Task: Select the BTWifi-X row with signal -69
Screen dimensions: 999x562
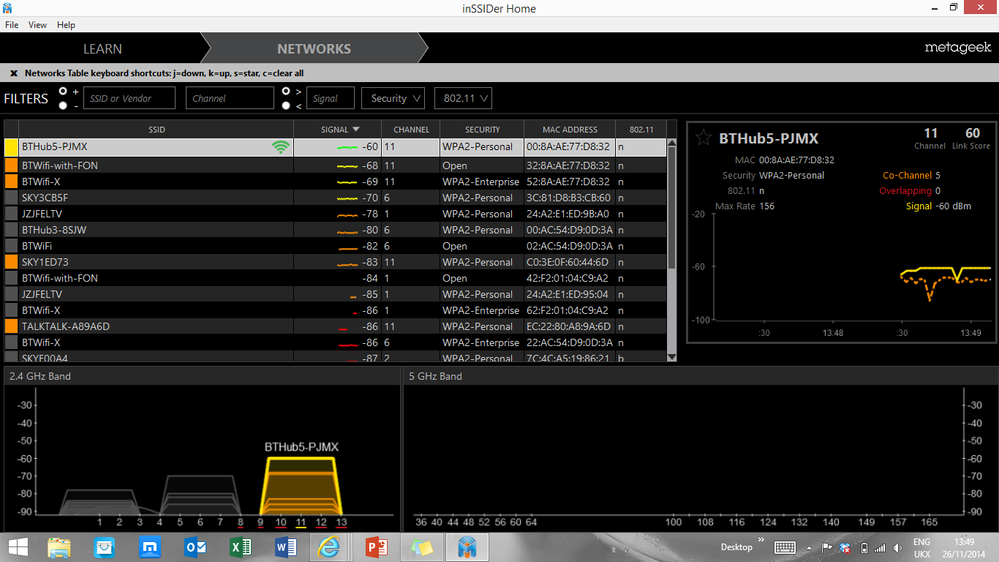Action: pyautogui.click(x=336, y=182)
